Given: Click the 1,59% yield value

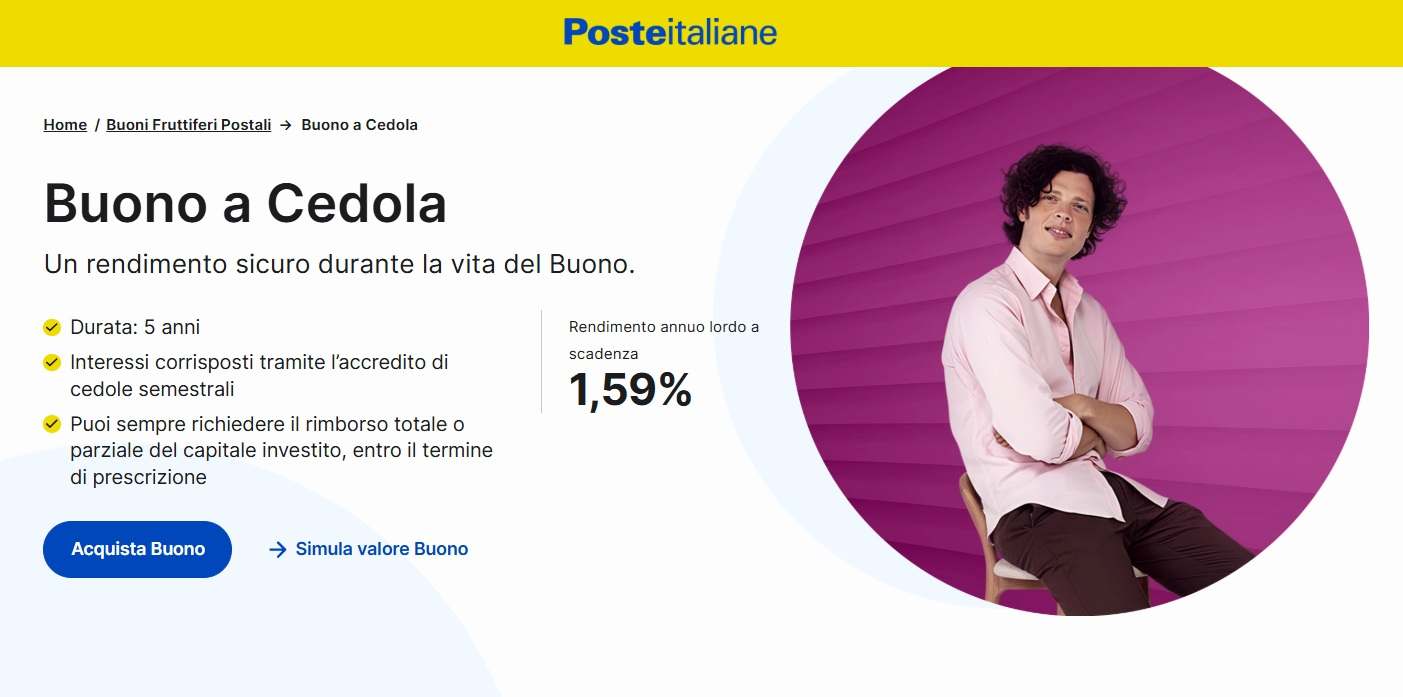Looking at the screenshot, I should coord(630,389).
